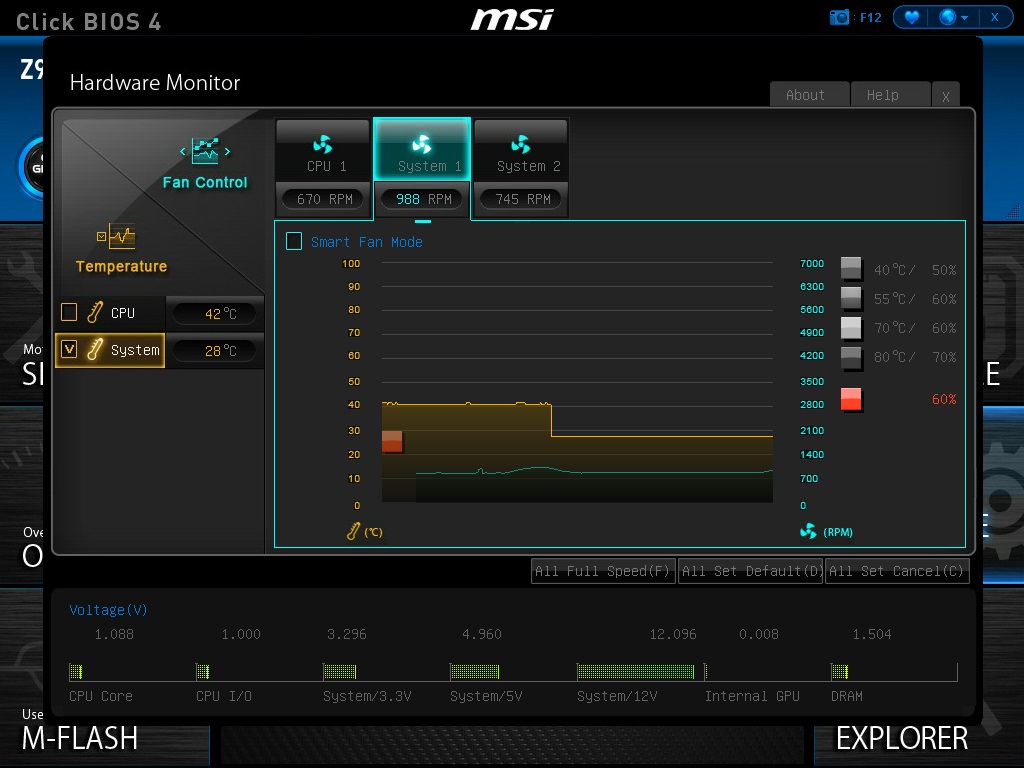
Task: Open the Fan Control graph icon
Action: pos(205,151)
